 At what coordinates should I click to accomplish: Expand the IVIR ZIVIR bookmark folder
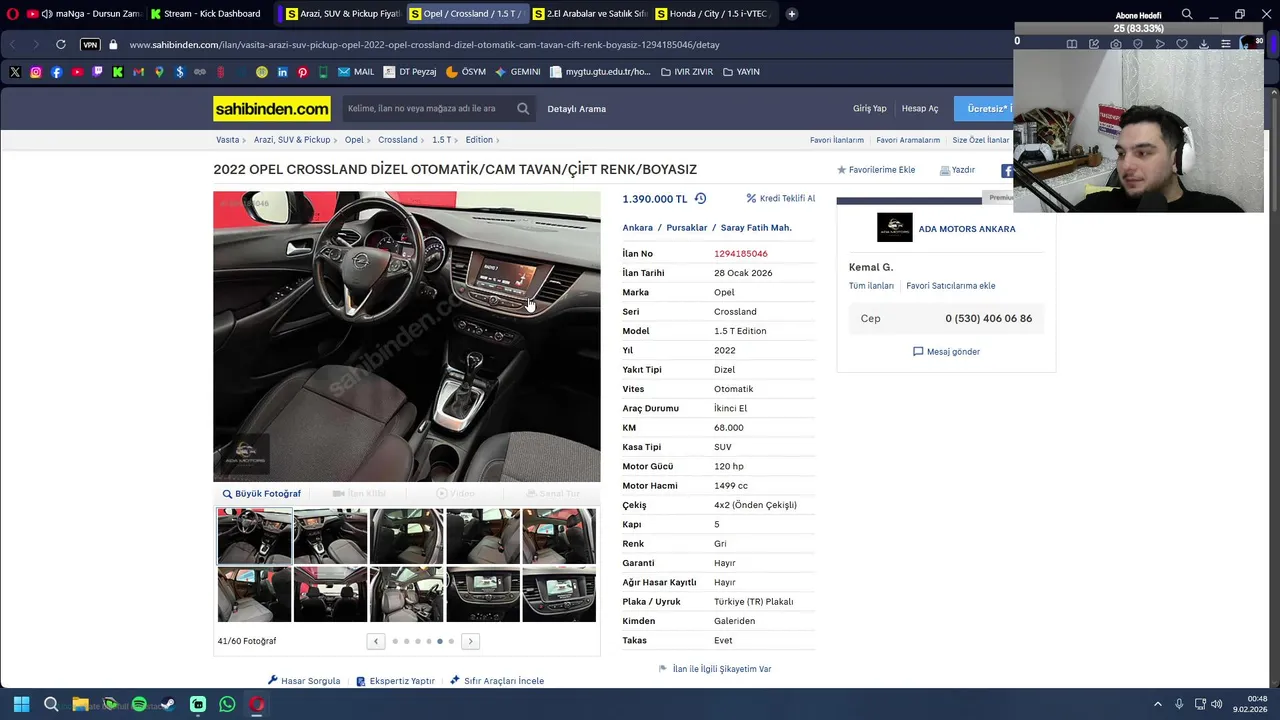click(x=686, y=72)
